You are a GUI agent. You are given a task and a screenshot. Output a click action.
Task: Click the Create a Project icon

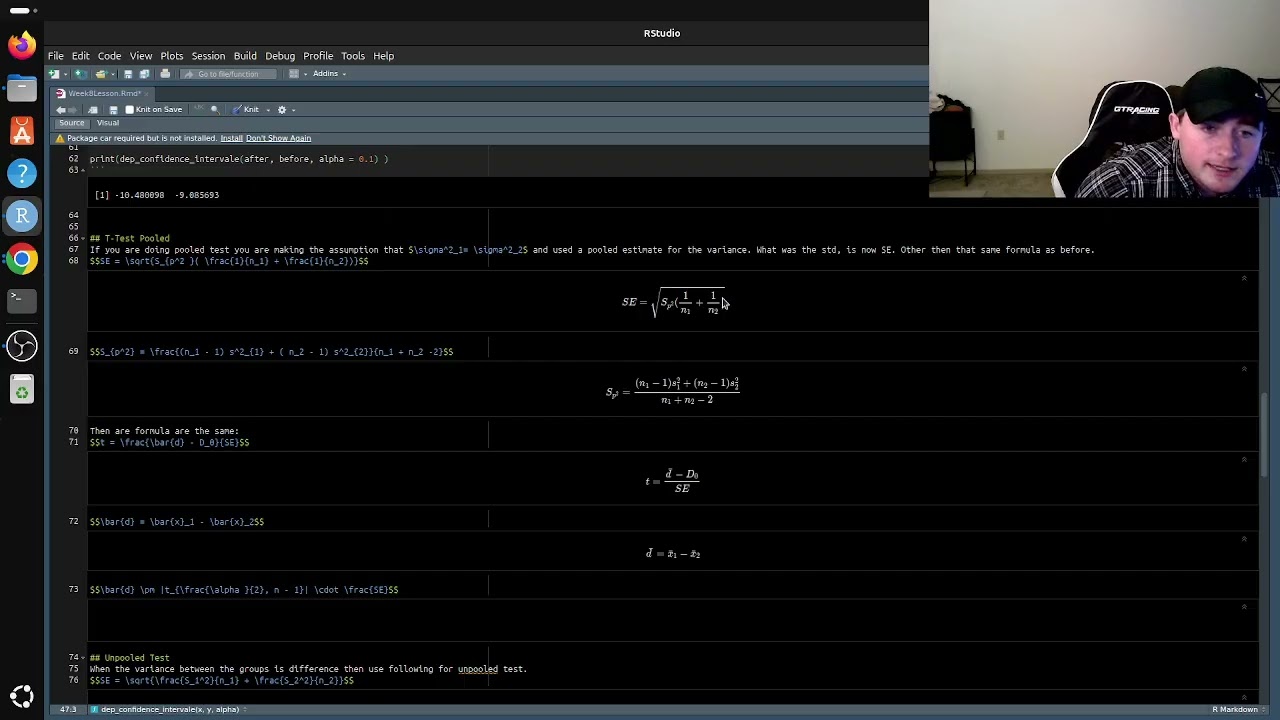(x=81, y=74)
